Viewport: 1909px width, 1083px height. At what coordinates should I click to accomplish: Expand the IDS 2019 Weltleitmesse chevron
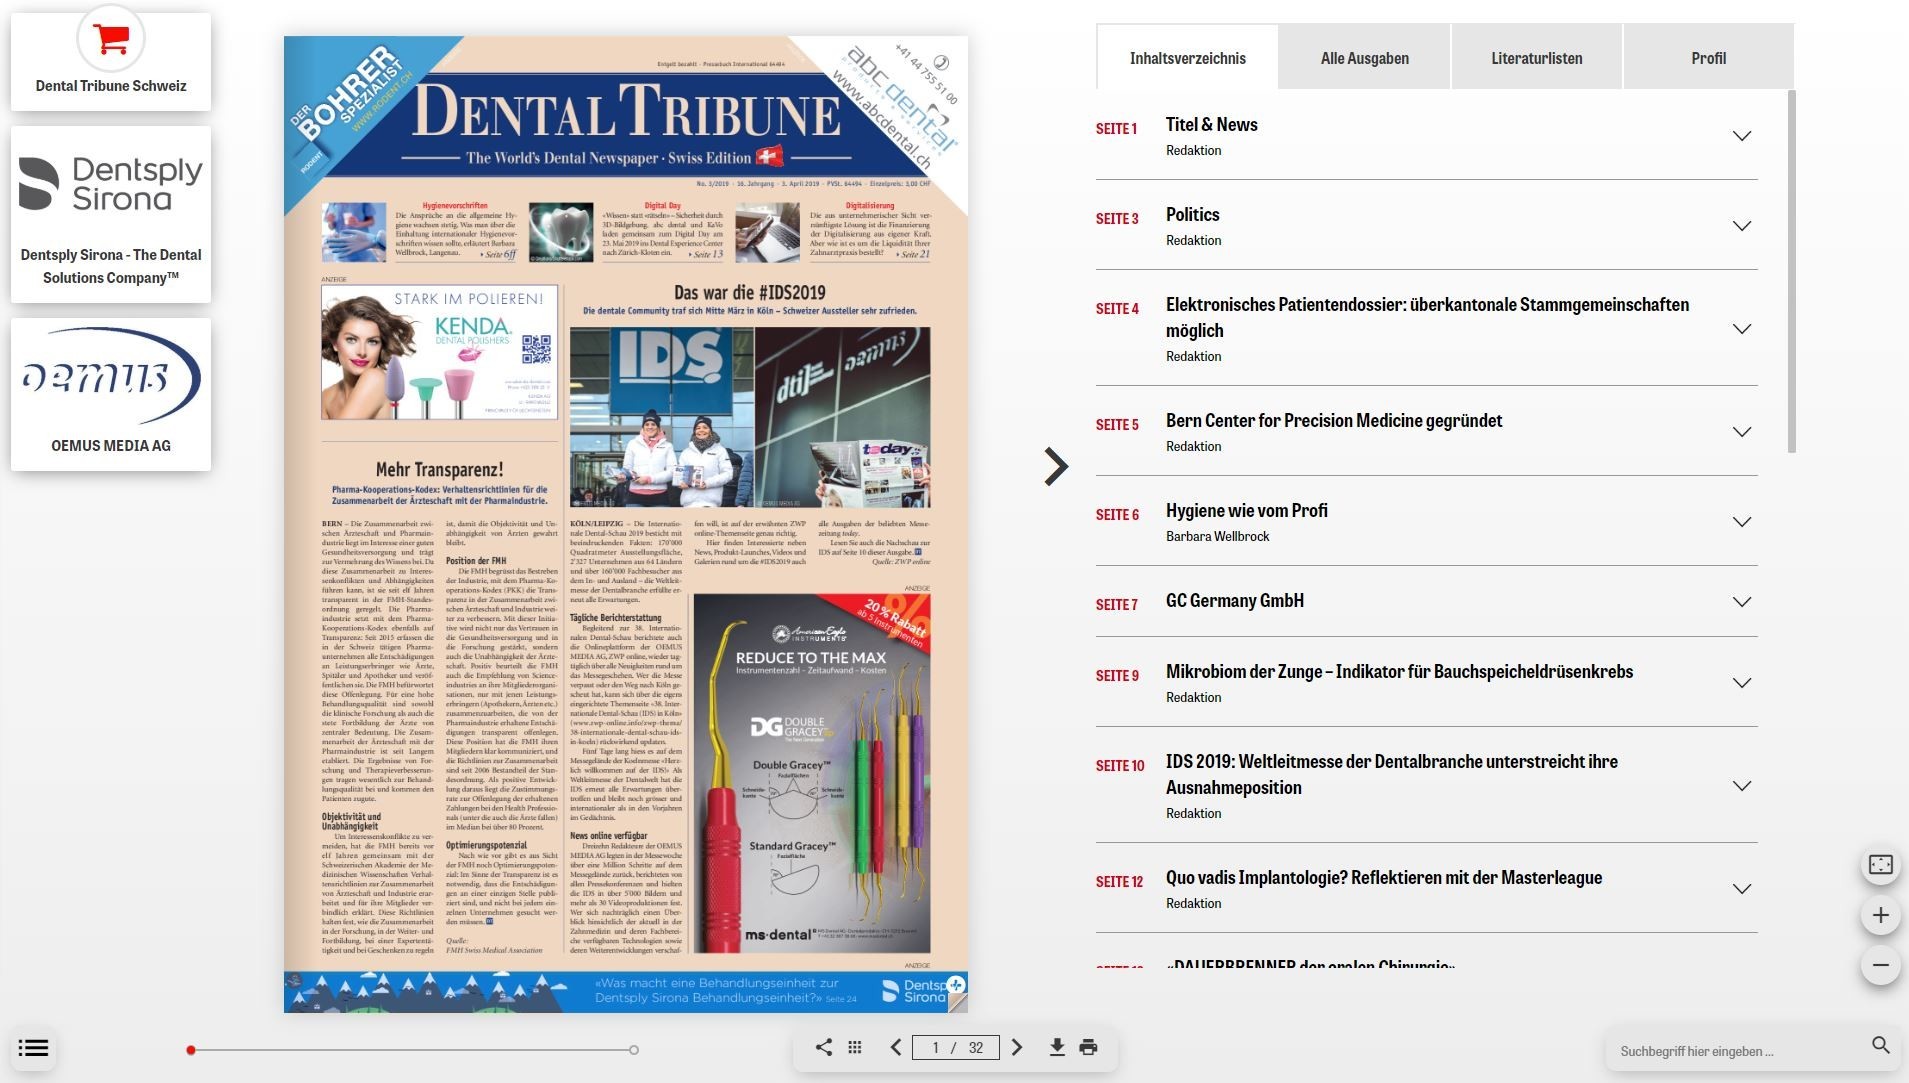coord(1742,786)
